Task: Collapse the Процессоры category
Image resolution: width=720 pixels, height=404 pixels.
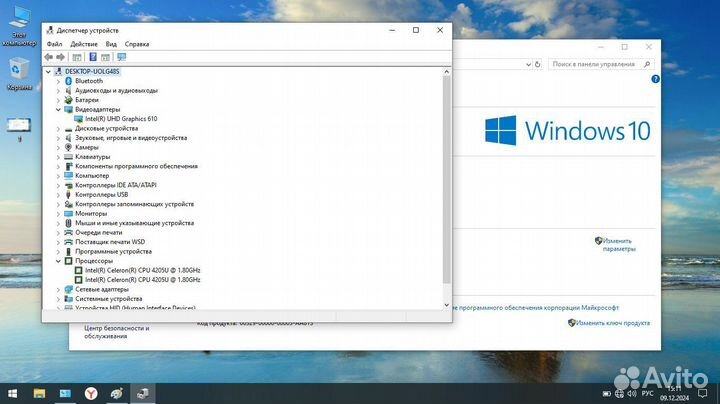Action: pos(58,261)
